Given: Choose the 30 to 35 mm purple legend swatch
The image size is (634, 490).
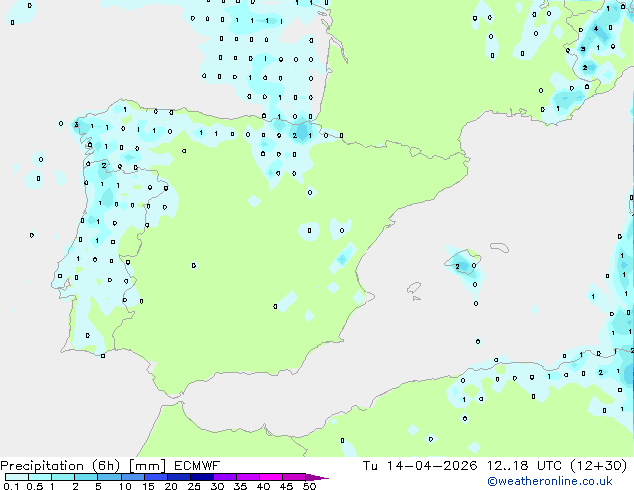Looking at the screenshot, I should click(225, 477).
